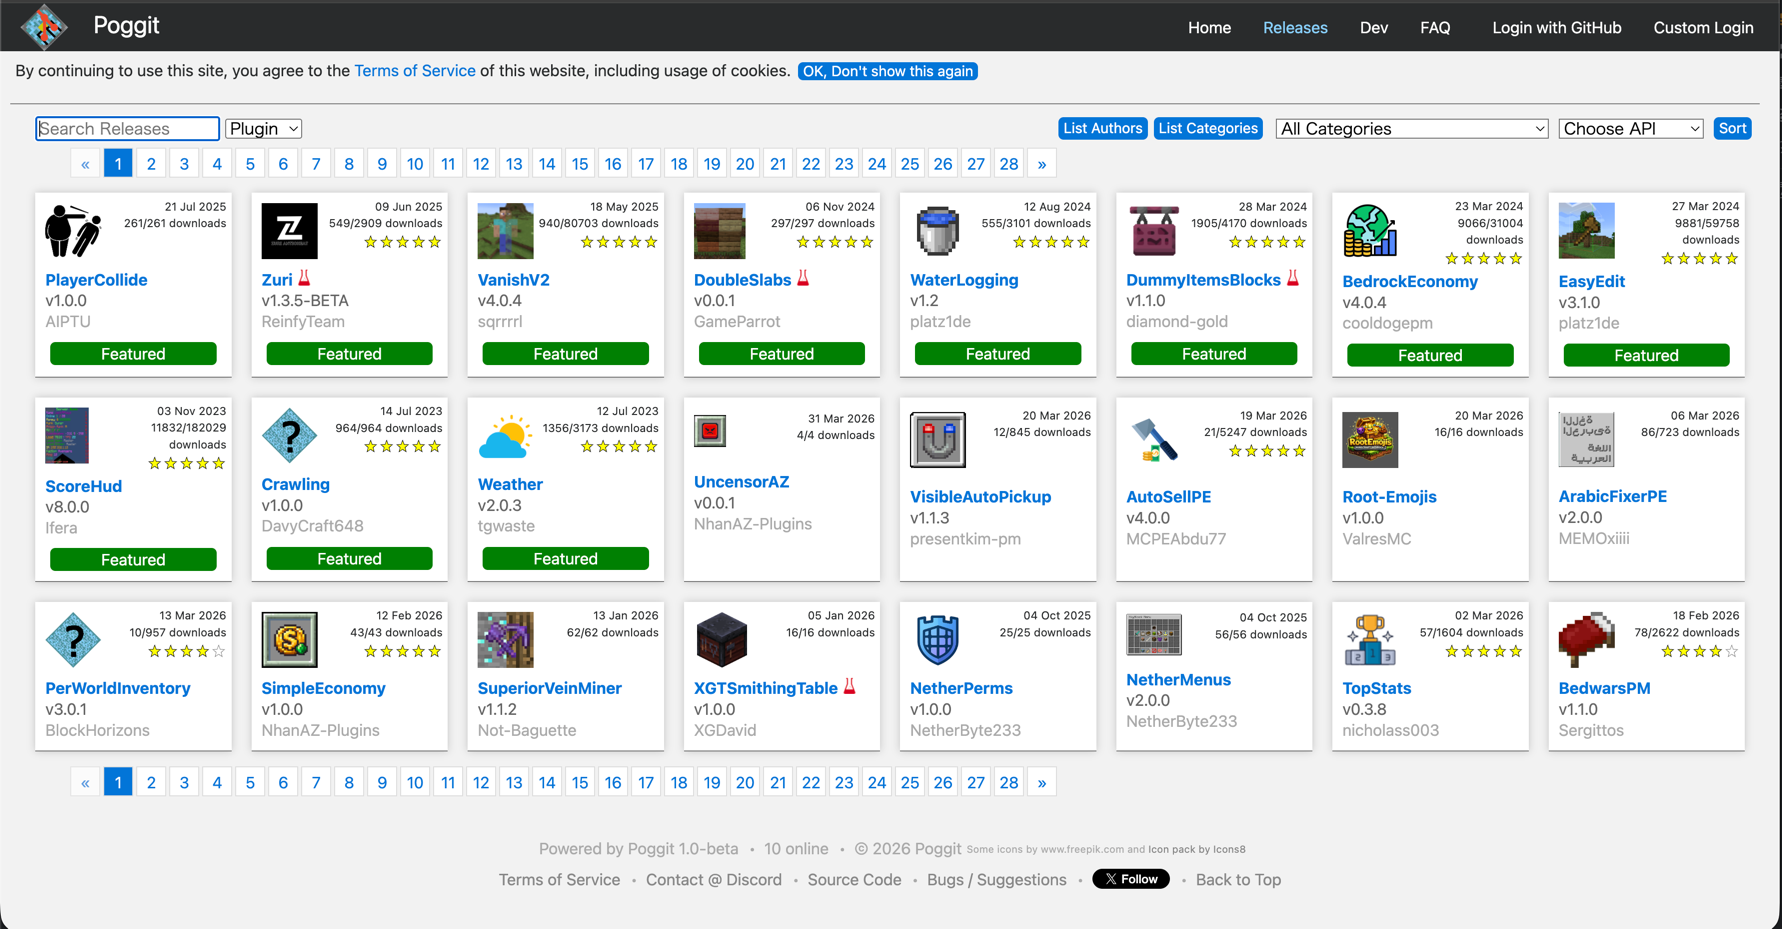Open the BedrockEconomy globe icon
Image resolution: width=1782 pixels, height=929 pixels.
click(x=1369, y=231)
